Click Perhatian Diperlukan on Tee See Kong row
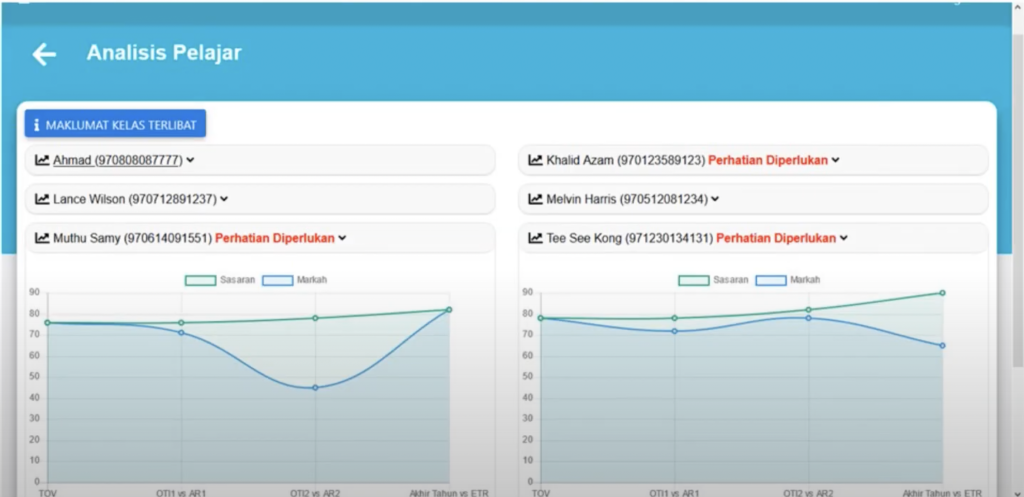Screen dimensions: 1024x497 pyautogui.click(x=776, y=238)
